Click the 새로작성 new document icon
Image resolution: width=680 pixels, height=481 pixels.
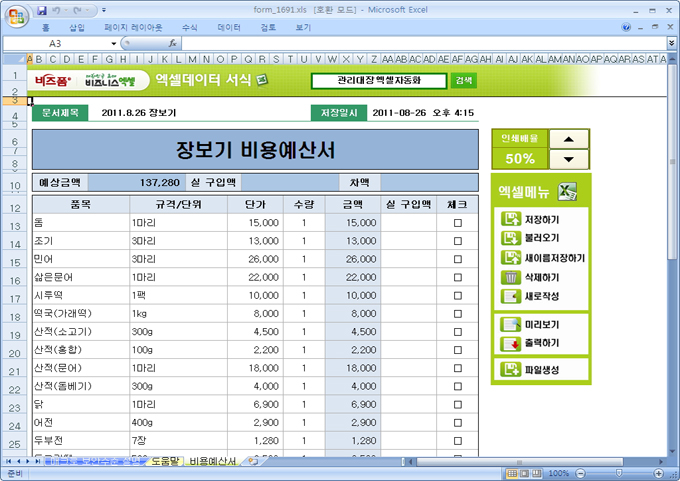pos(511,296)
